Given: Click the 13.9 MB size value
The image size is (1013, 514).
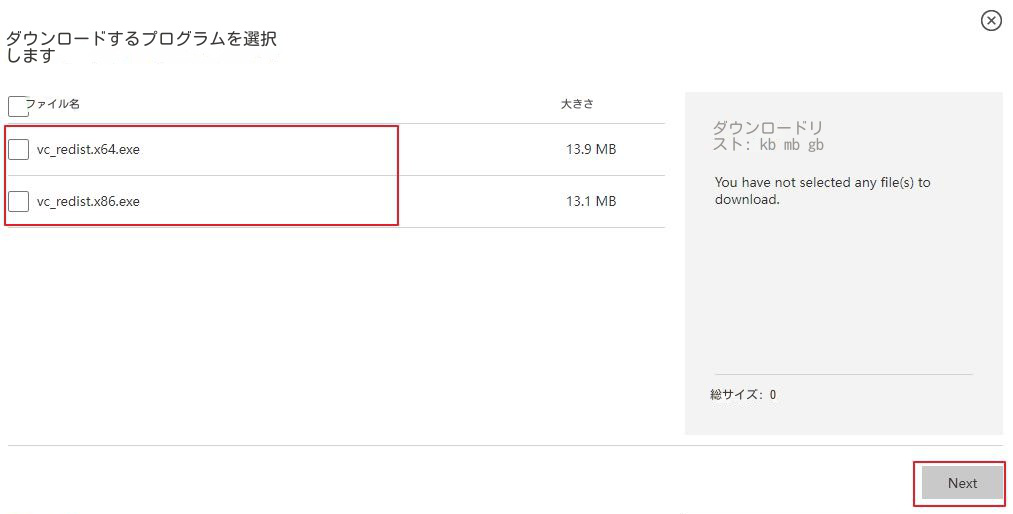Looking at the screenshot, I should point(591,149).
